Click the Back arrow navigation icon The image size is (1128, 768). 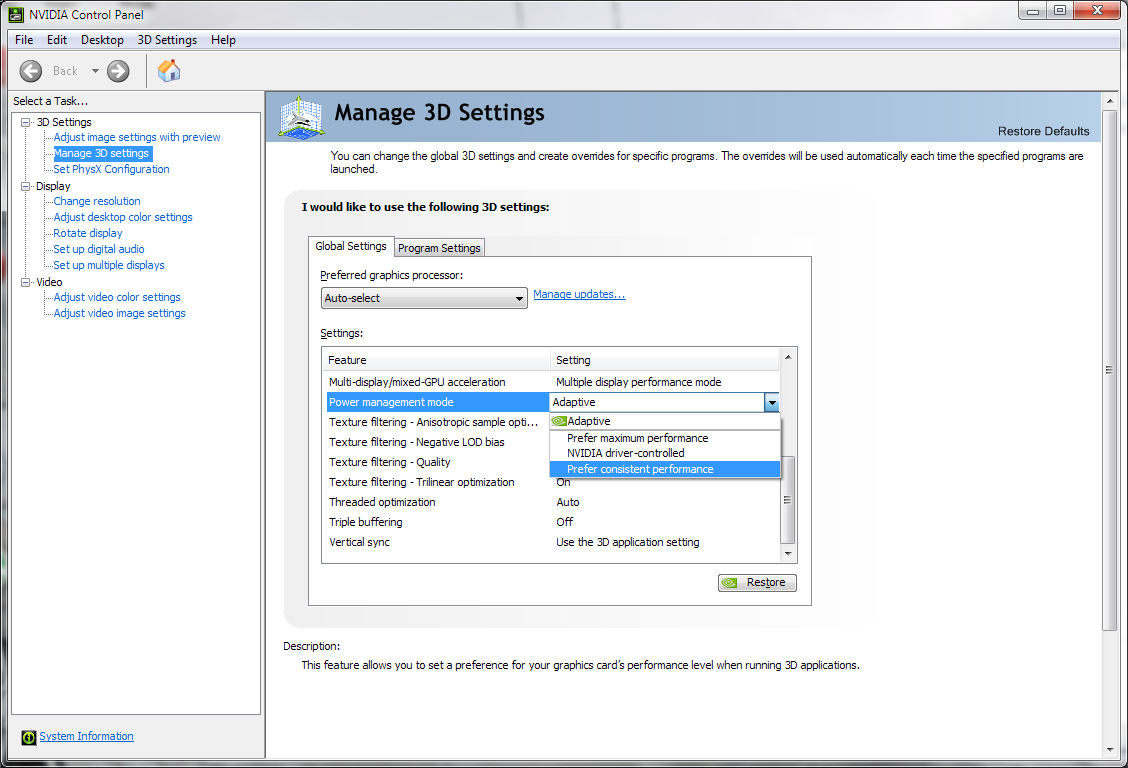(30, 71)
